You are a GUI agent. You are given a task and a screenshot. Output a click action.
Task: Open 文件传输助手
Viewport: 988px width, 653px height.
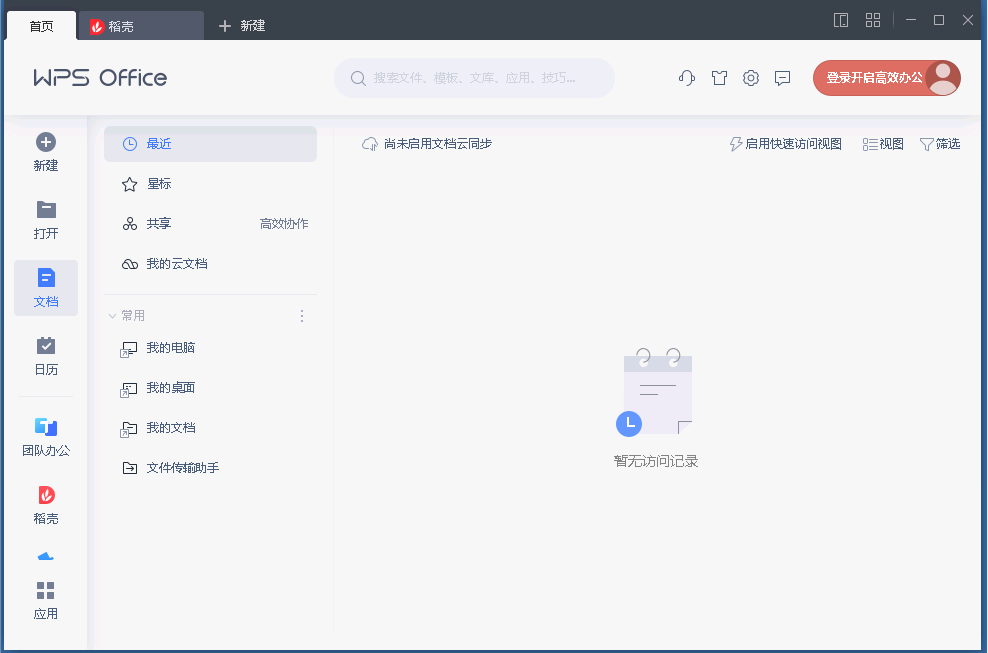pyautogui.click(x=210, y=468)
